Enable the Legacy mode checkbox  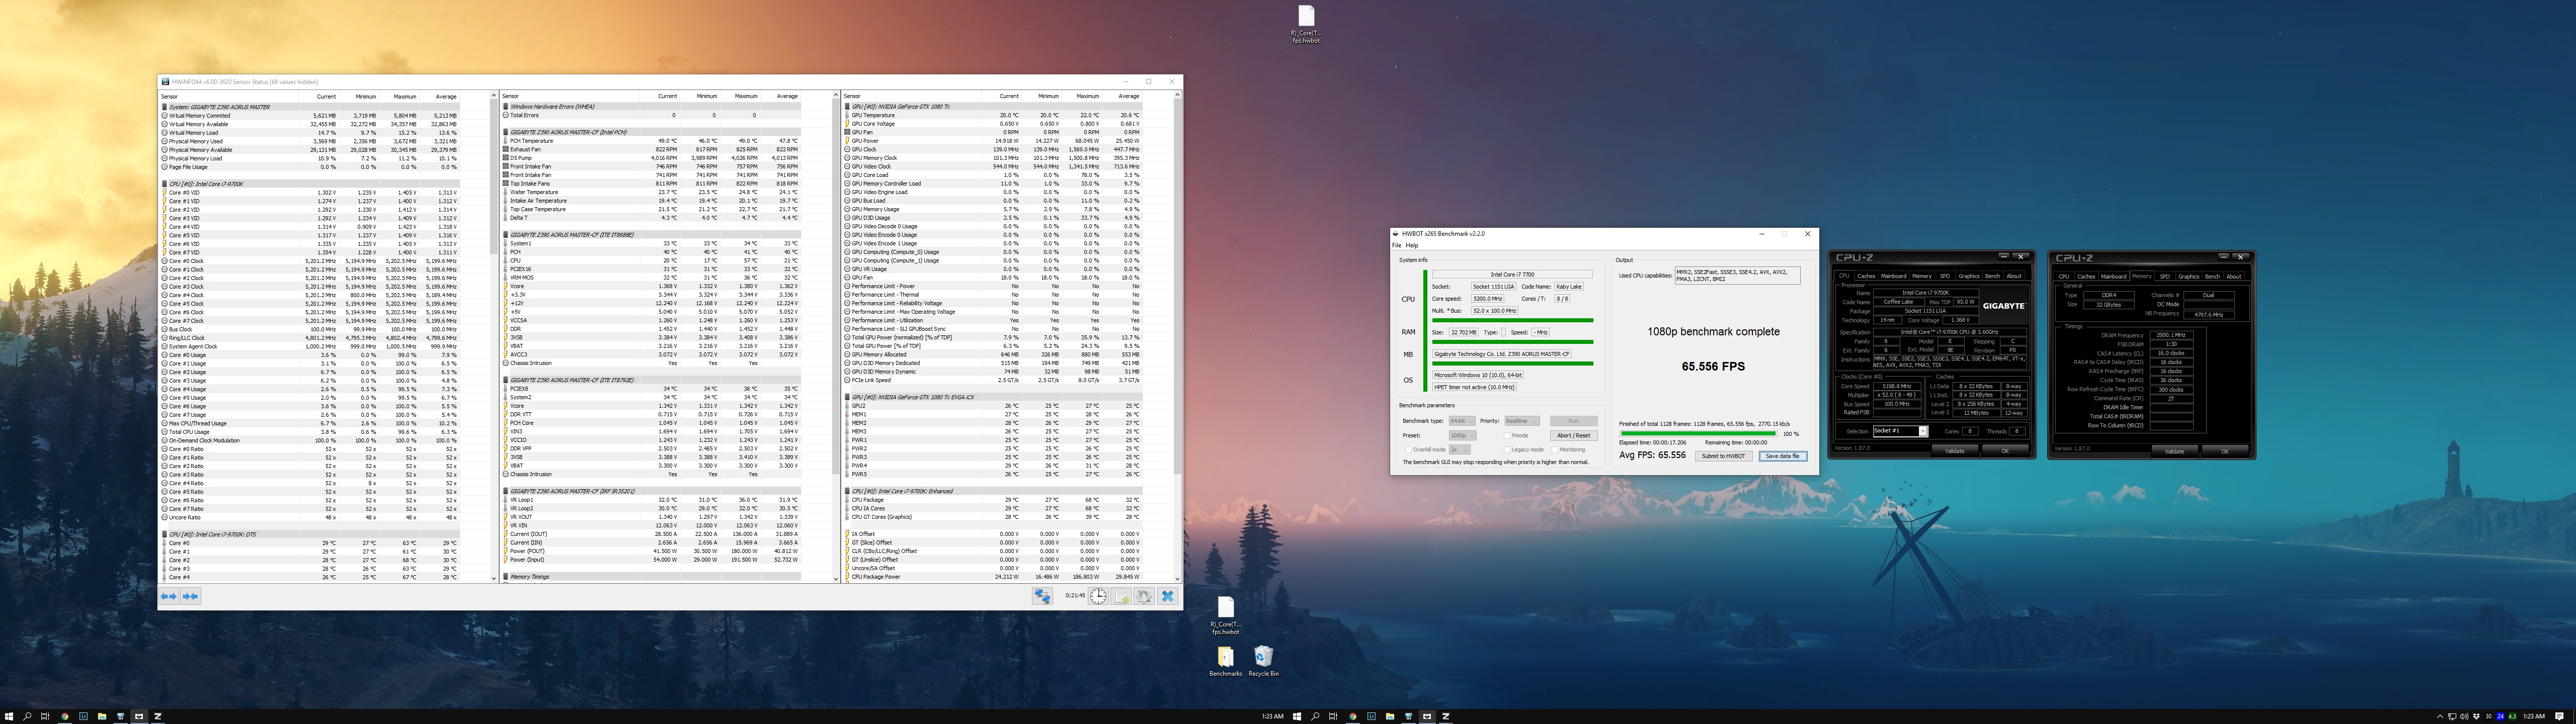(1507, 450)
